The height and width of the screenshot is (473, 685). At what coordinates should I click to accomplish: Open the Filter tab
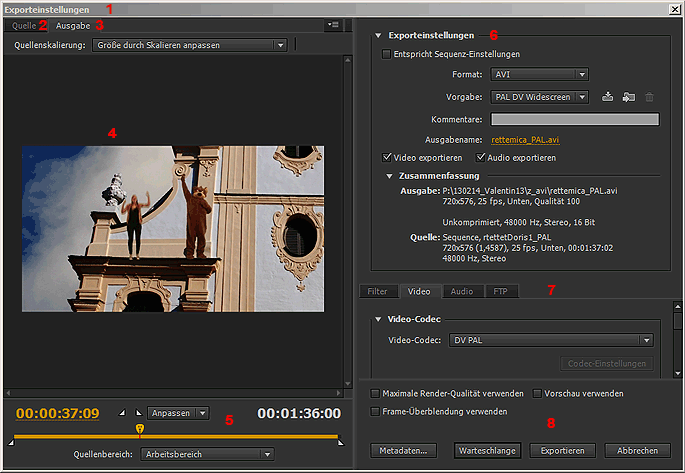[377, 291]
